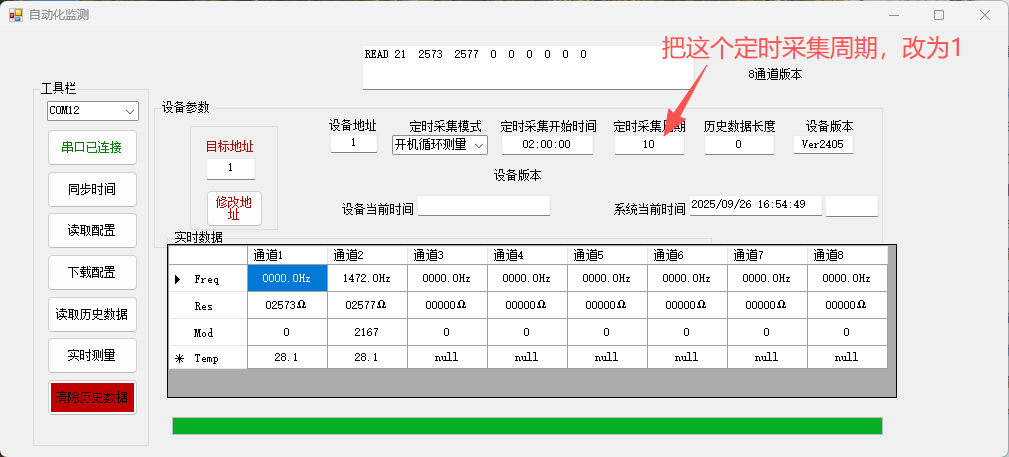Click the red 清除历史数据 button
This screenshot has width=1009, height=457.
[91, 397]
